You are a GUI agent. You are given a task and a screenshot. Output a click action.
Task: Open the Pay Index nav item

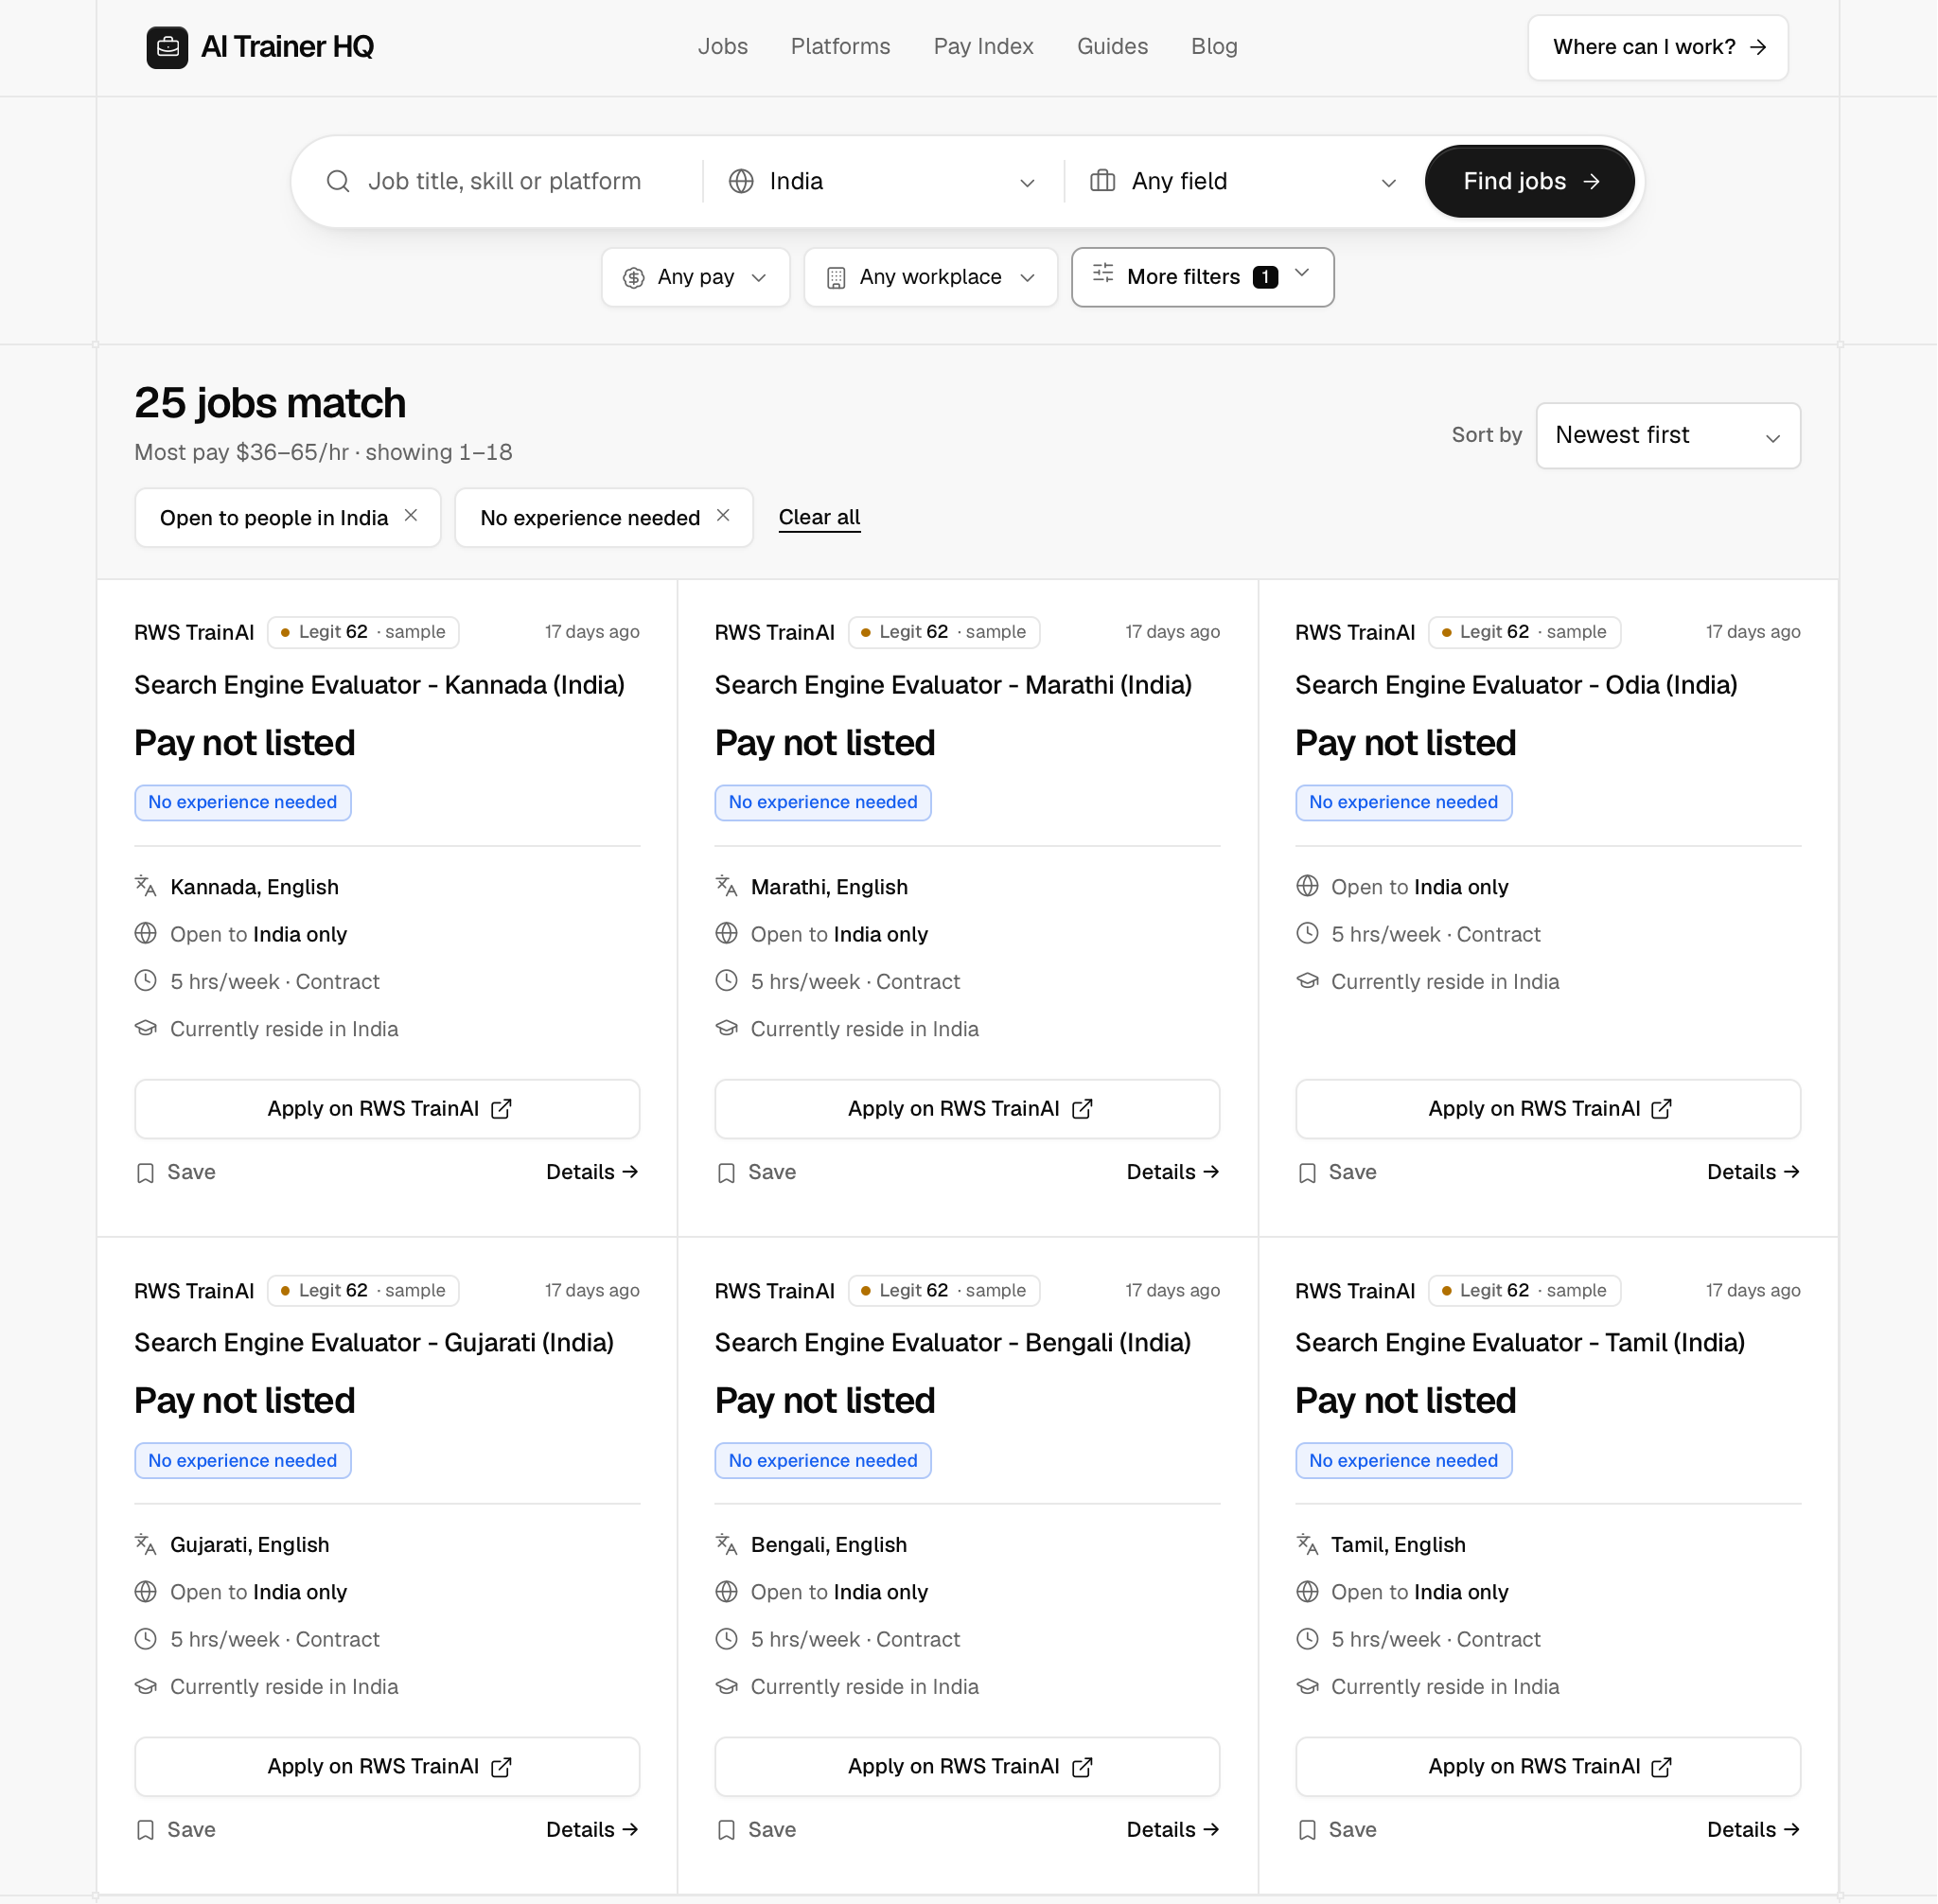(x=983, y=47)
